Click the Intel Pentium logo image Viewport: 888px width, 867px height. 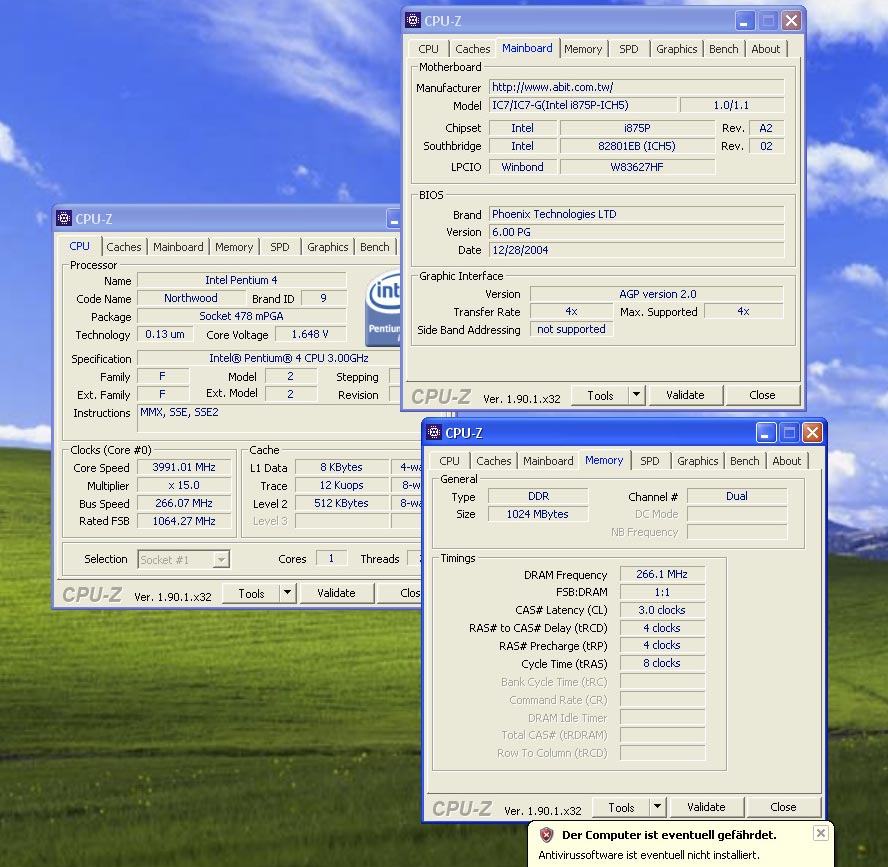pos(383,309)
